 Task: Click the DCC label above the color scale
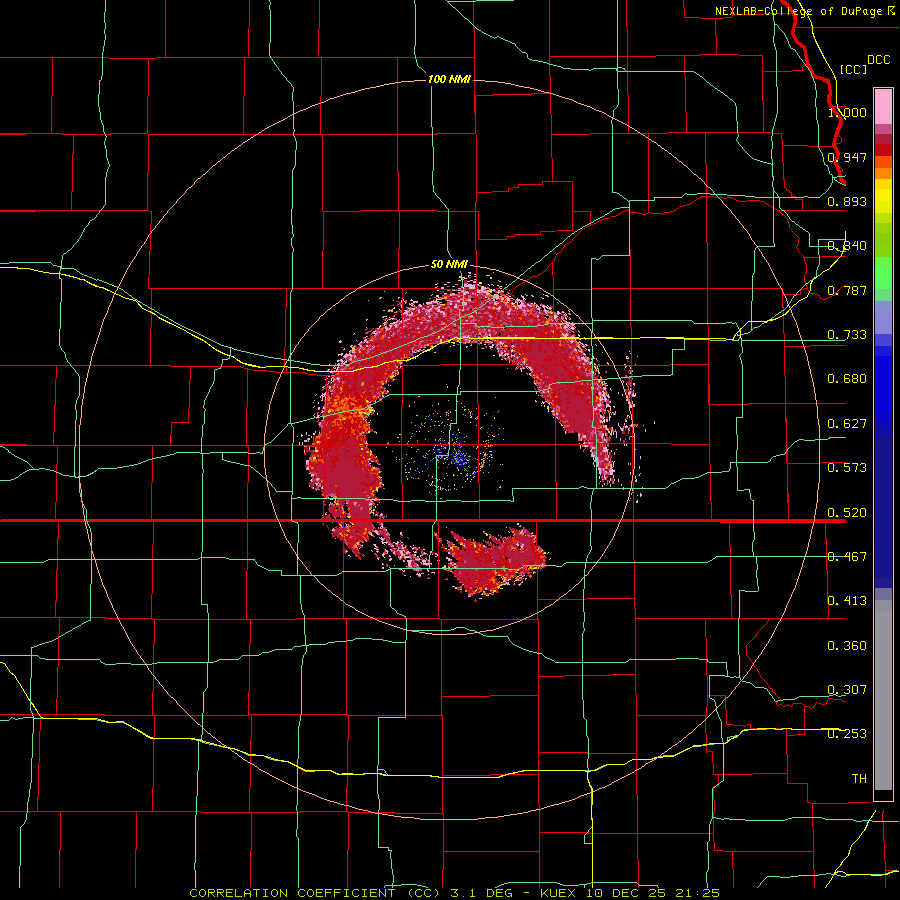878,60
